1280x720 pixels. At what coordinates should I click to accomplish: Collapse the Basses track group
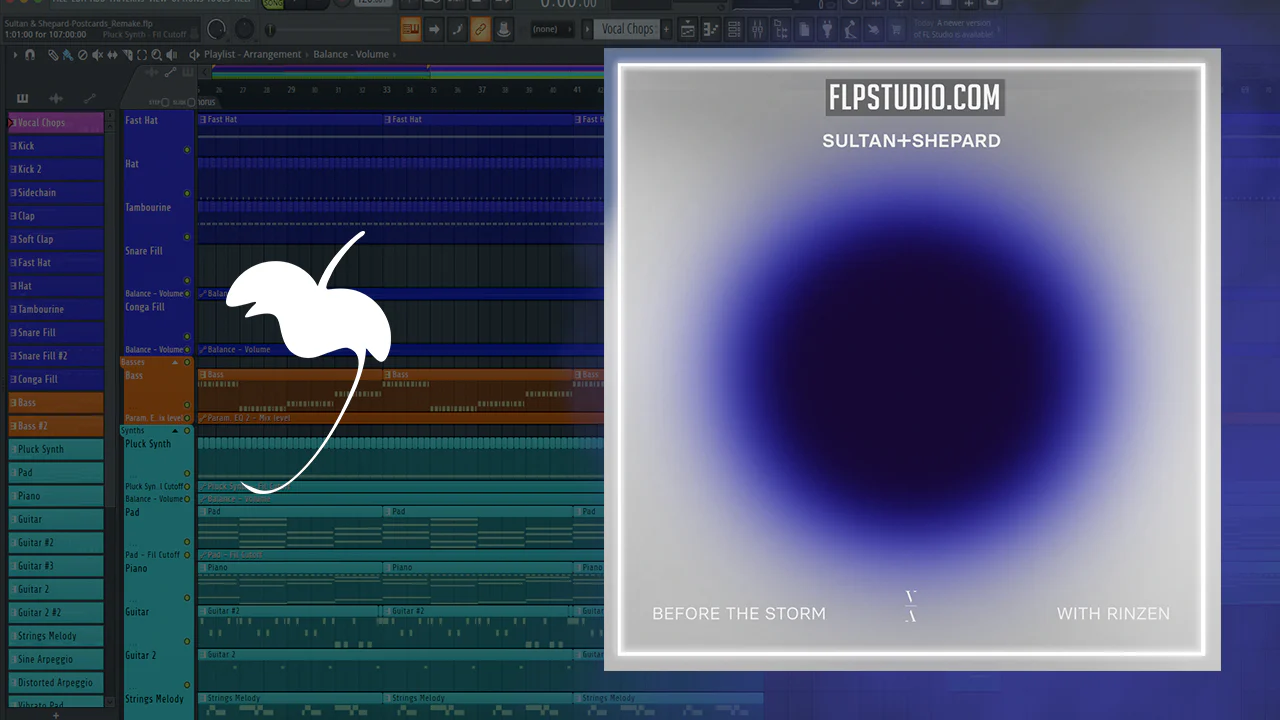175,362
